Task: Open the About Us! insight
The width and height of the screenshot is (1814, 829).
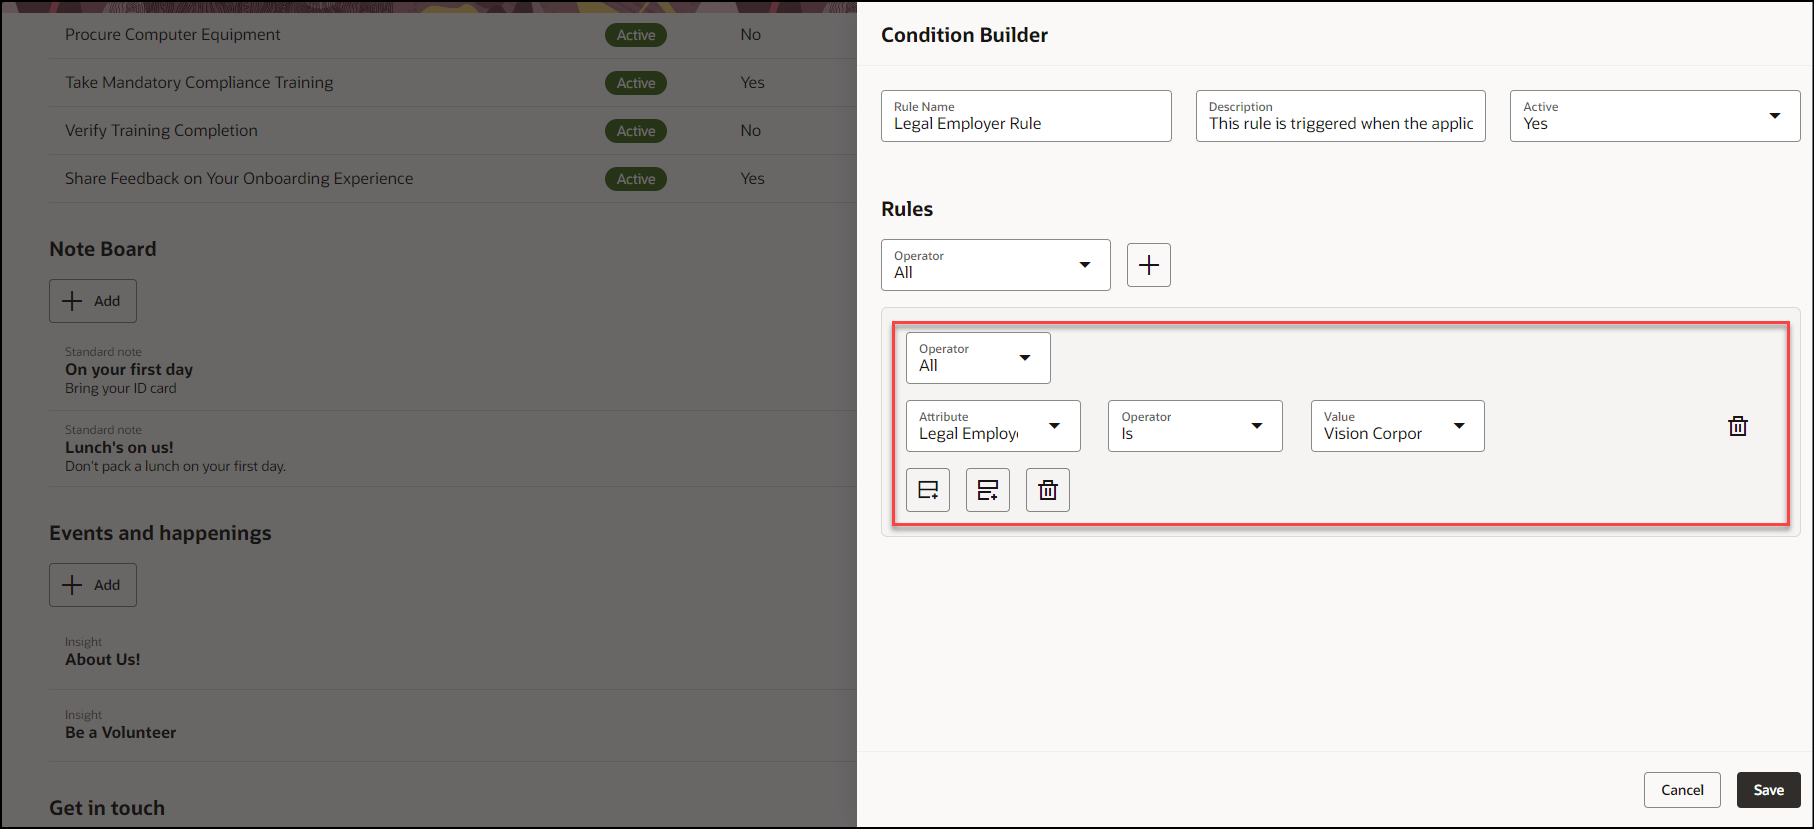Action: [452, 653]
